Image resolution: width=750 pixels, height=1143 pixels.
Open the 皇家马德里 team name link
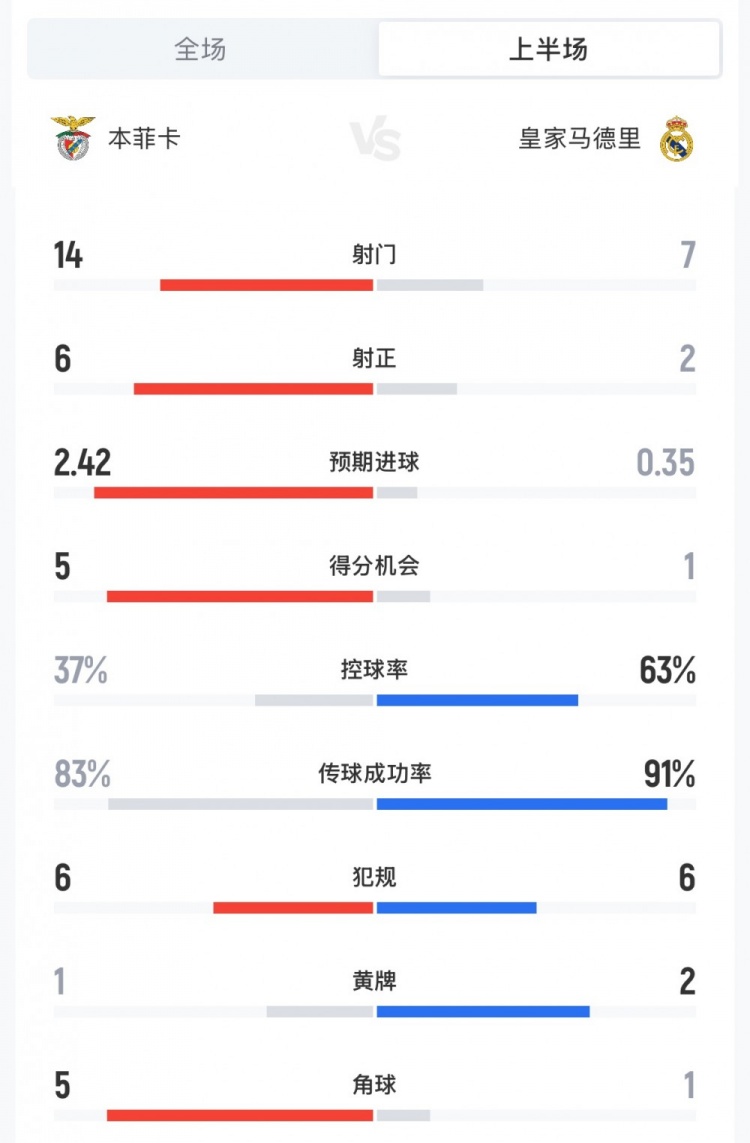coord(579,138)
